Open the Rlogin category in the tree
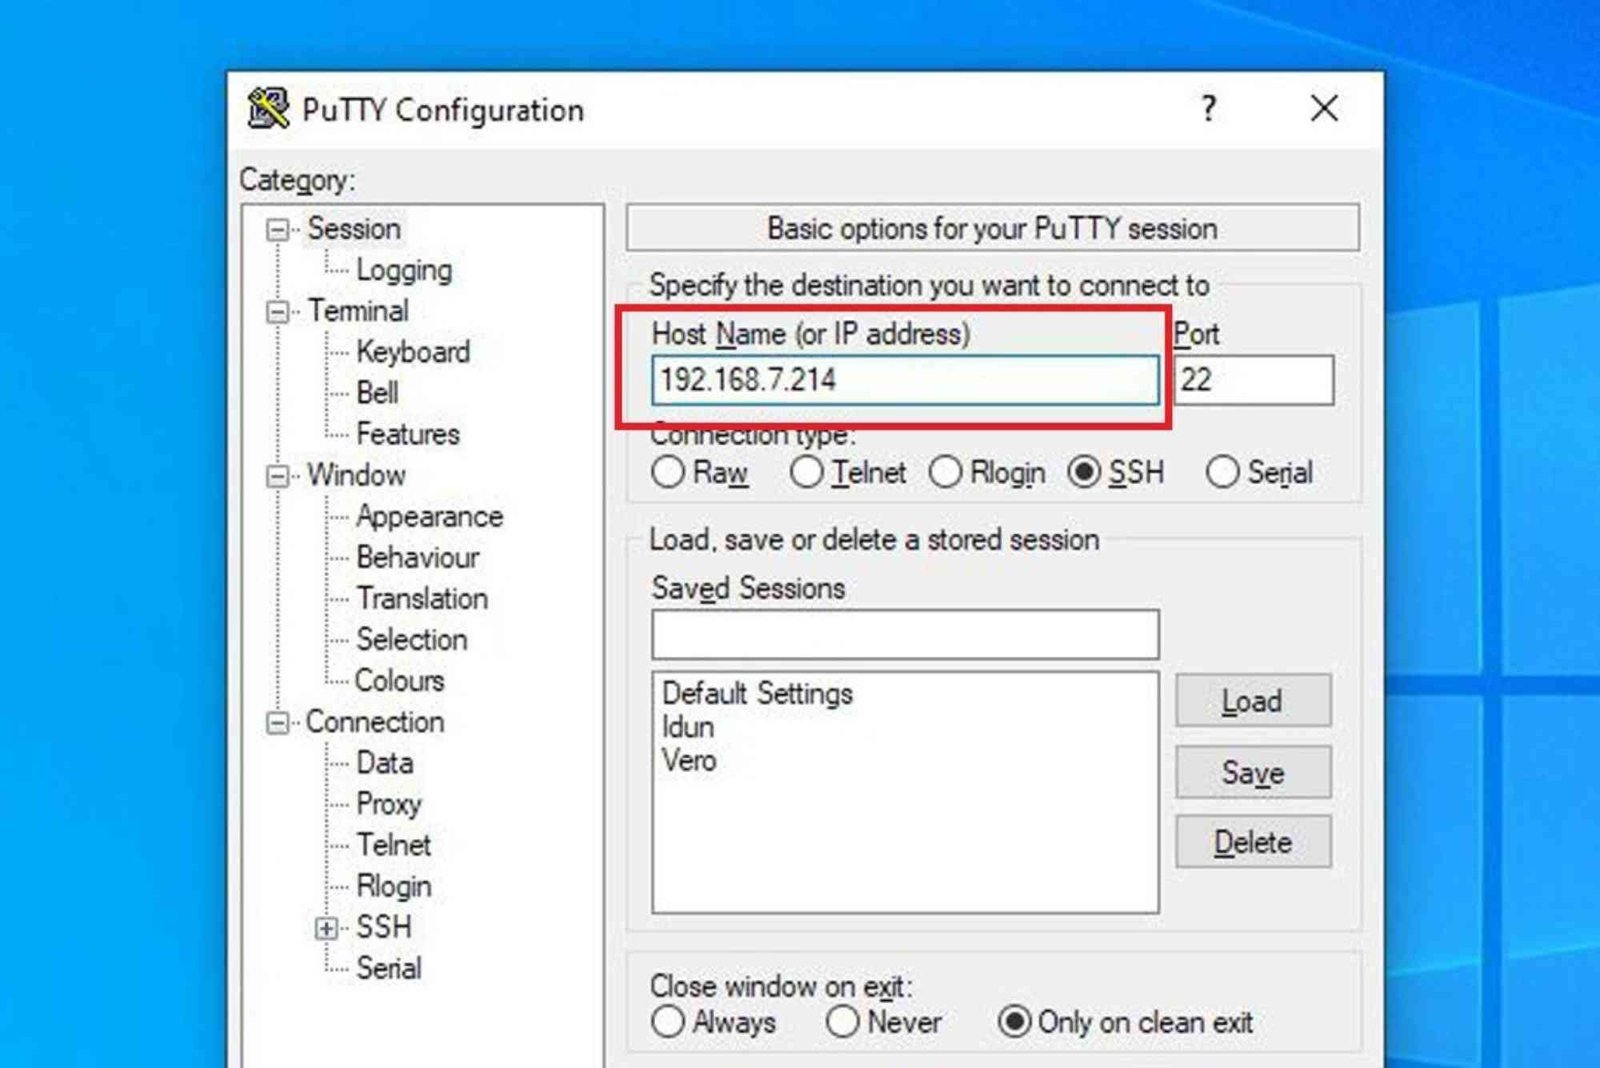 [x=393, y=887]
